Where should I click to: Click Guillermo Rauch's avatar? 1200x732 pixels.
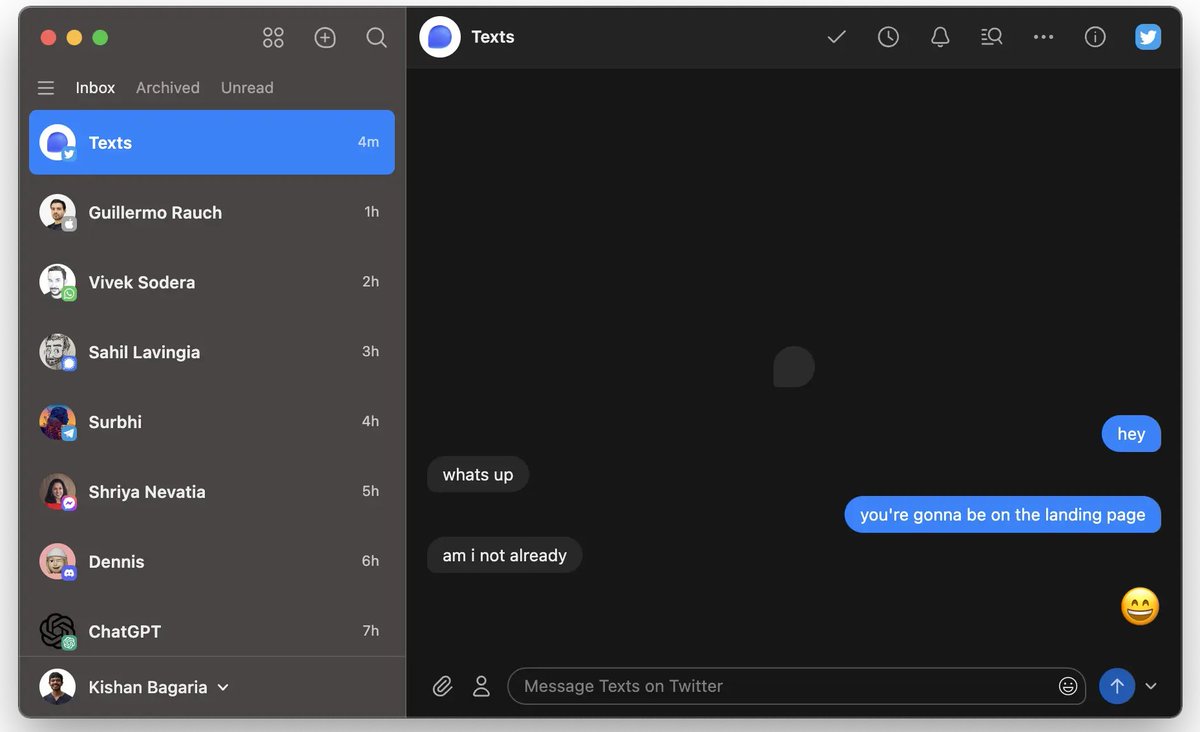[x=57, y=212]
